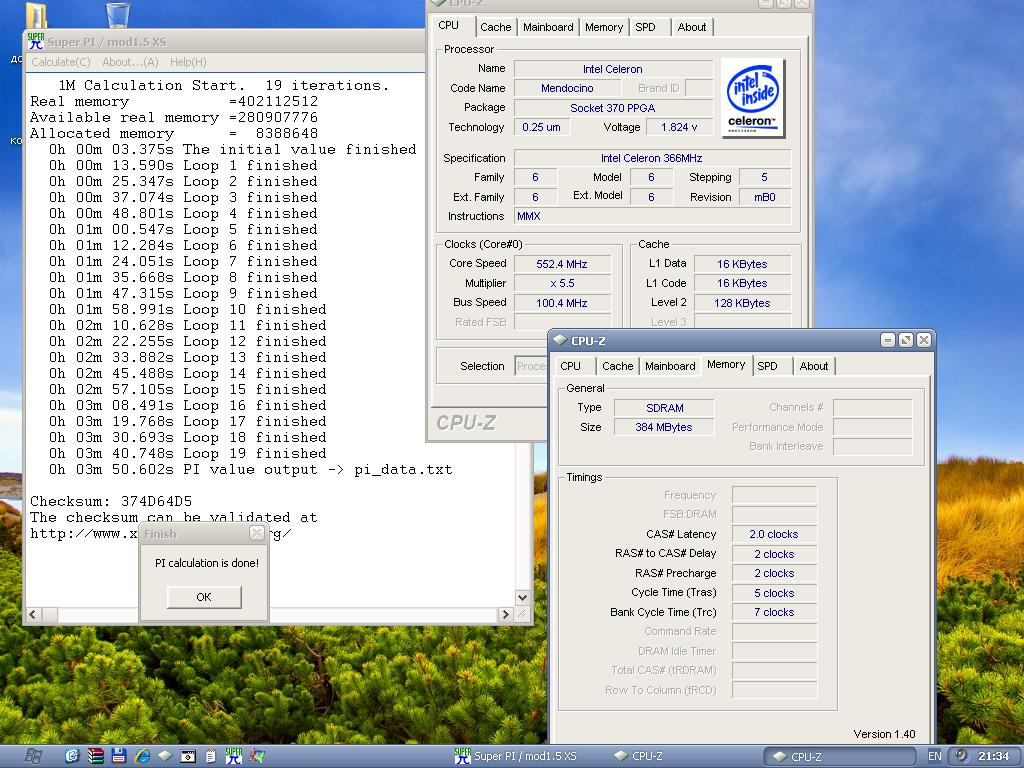Click Super PI / mod1.5 XS taskbar button
The image size is (1024, 768).
(516, 756)
